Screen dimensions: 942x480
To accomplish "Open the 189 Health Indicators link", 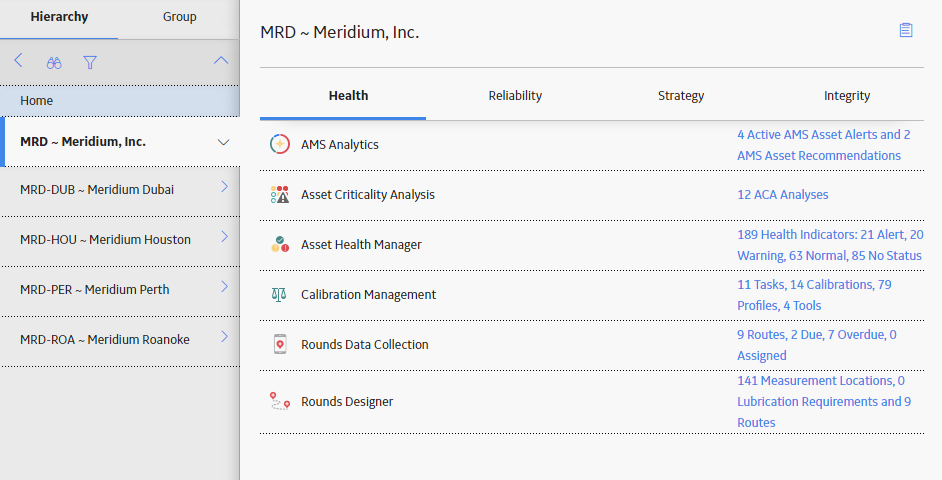I will (x=830, y=245).
